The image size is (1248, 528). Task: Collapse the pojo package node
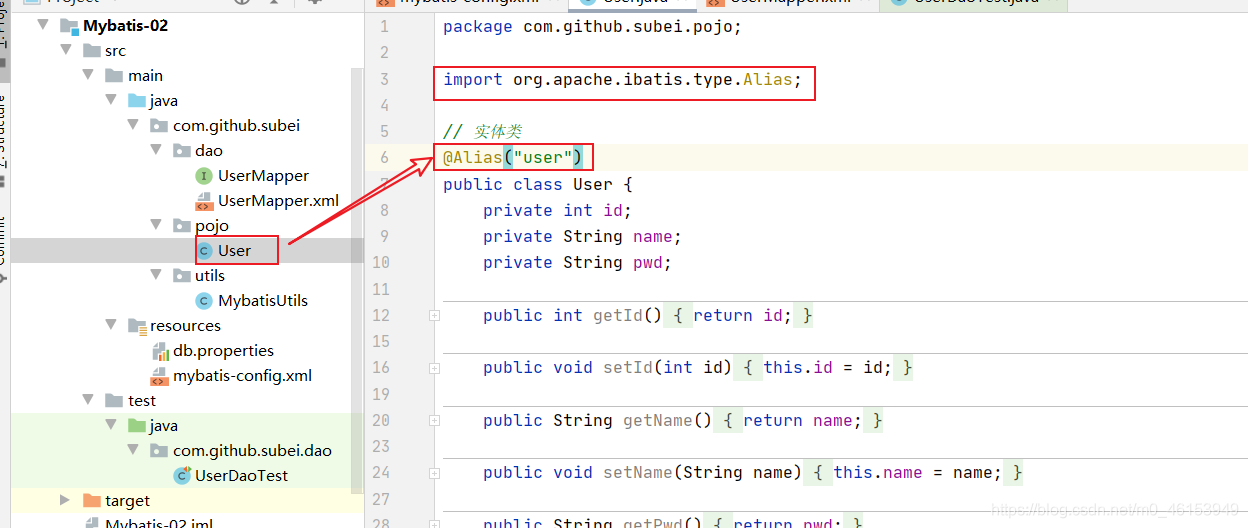156,226
